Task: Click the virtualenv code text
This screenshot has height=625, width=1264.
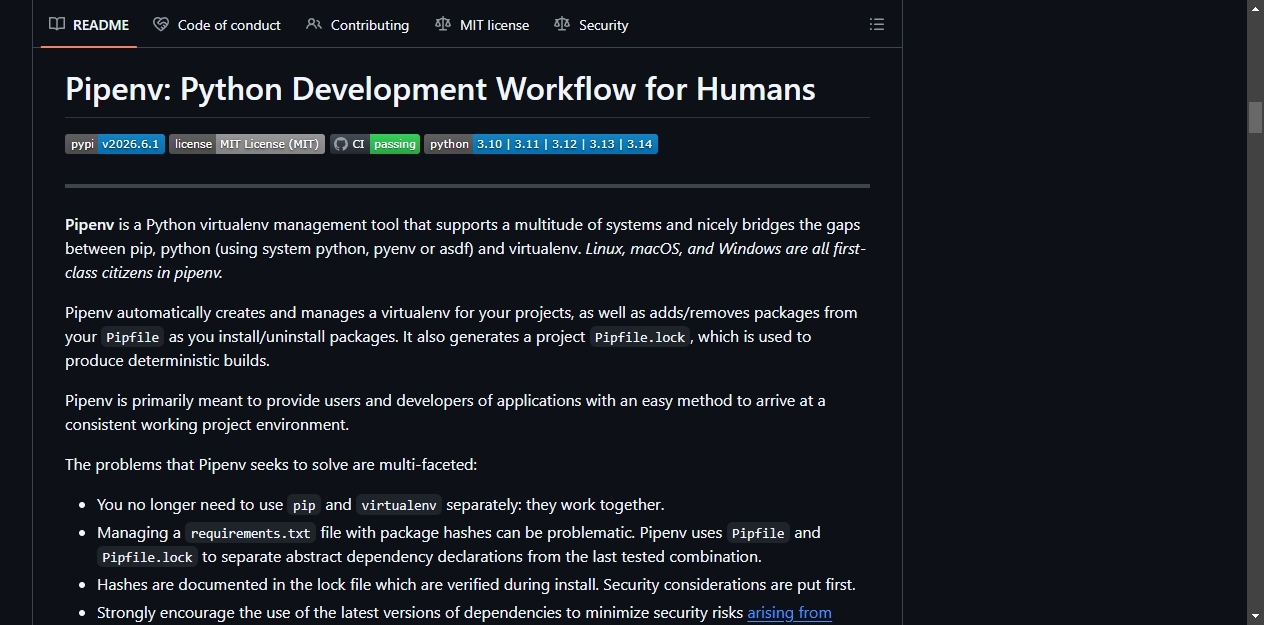Action: point(399,505)
